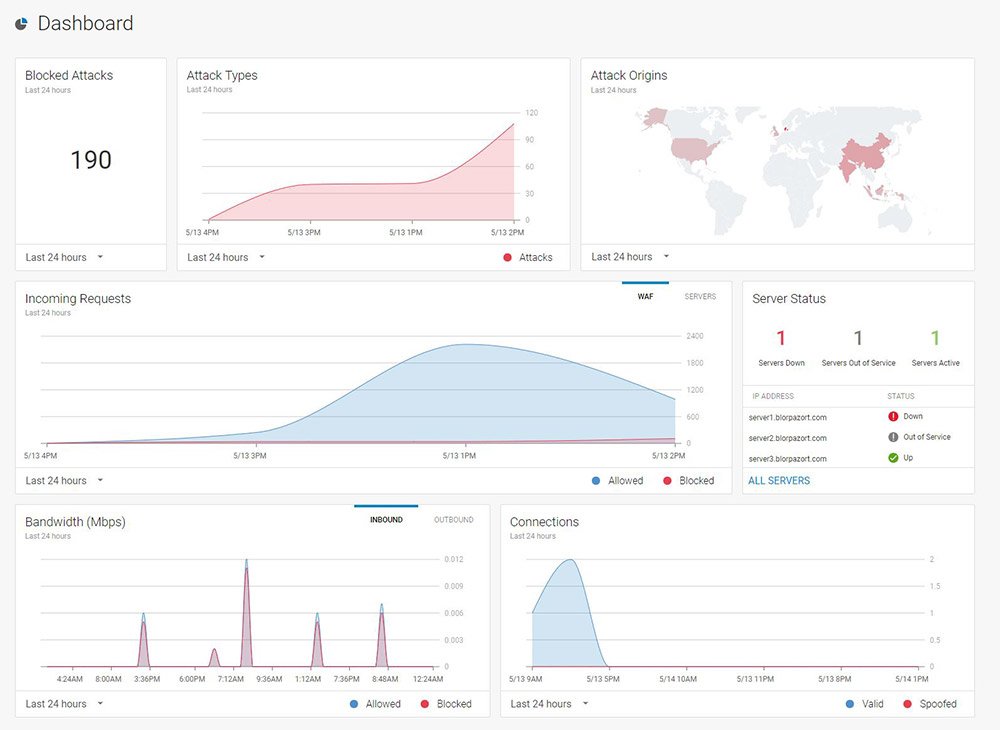This screenshot has width=1000, height=730.
Task: Click the Dashboard pie chart icon
Action: click(21, 24)
